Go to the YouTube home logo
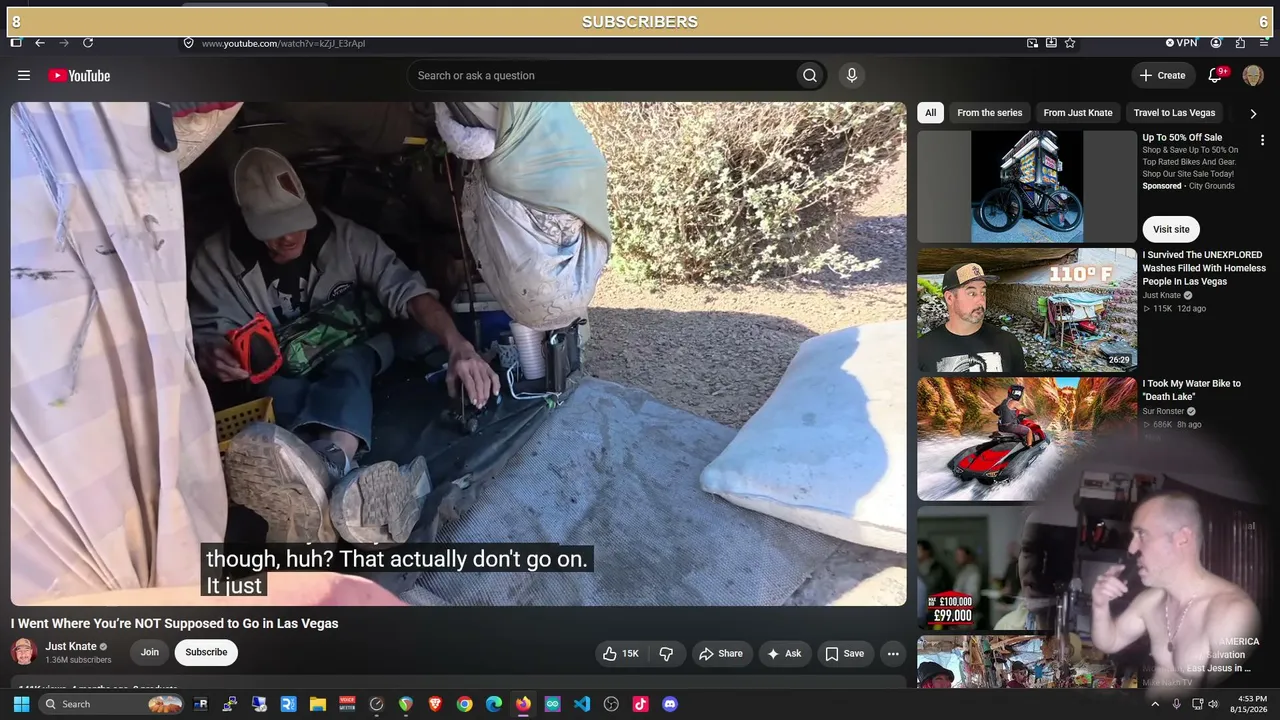Image resolution: width=1280 pixels, height=720 pixels. (79, 76)
